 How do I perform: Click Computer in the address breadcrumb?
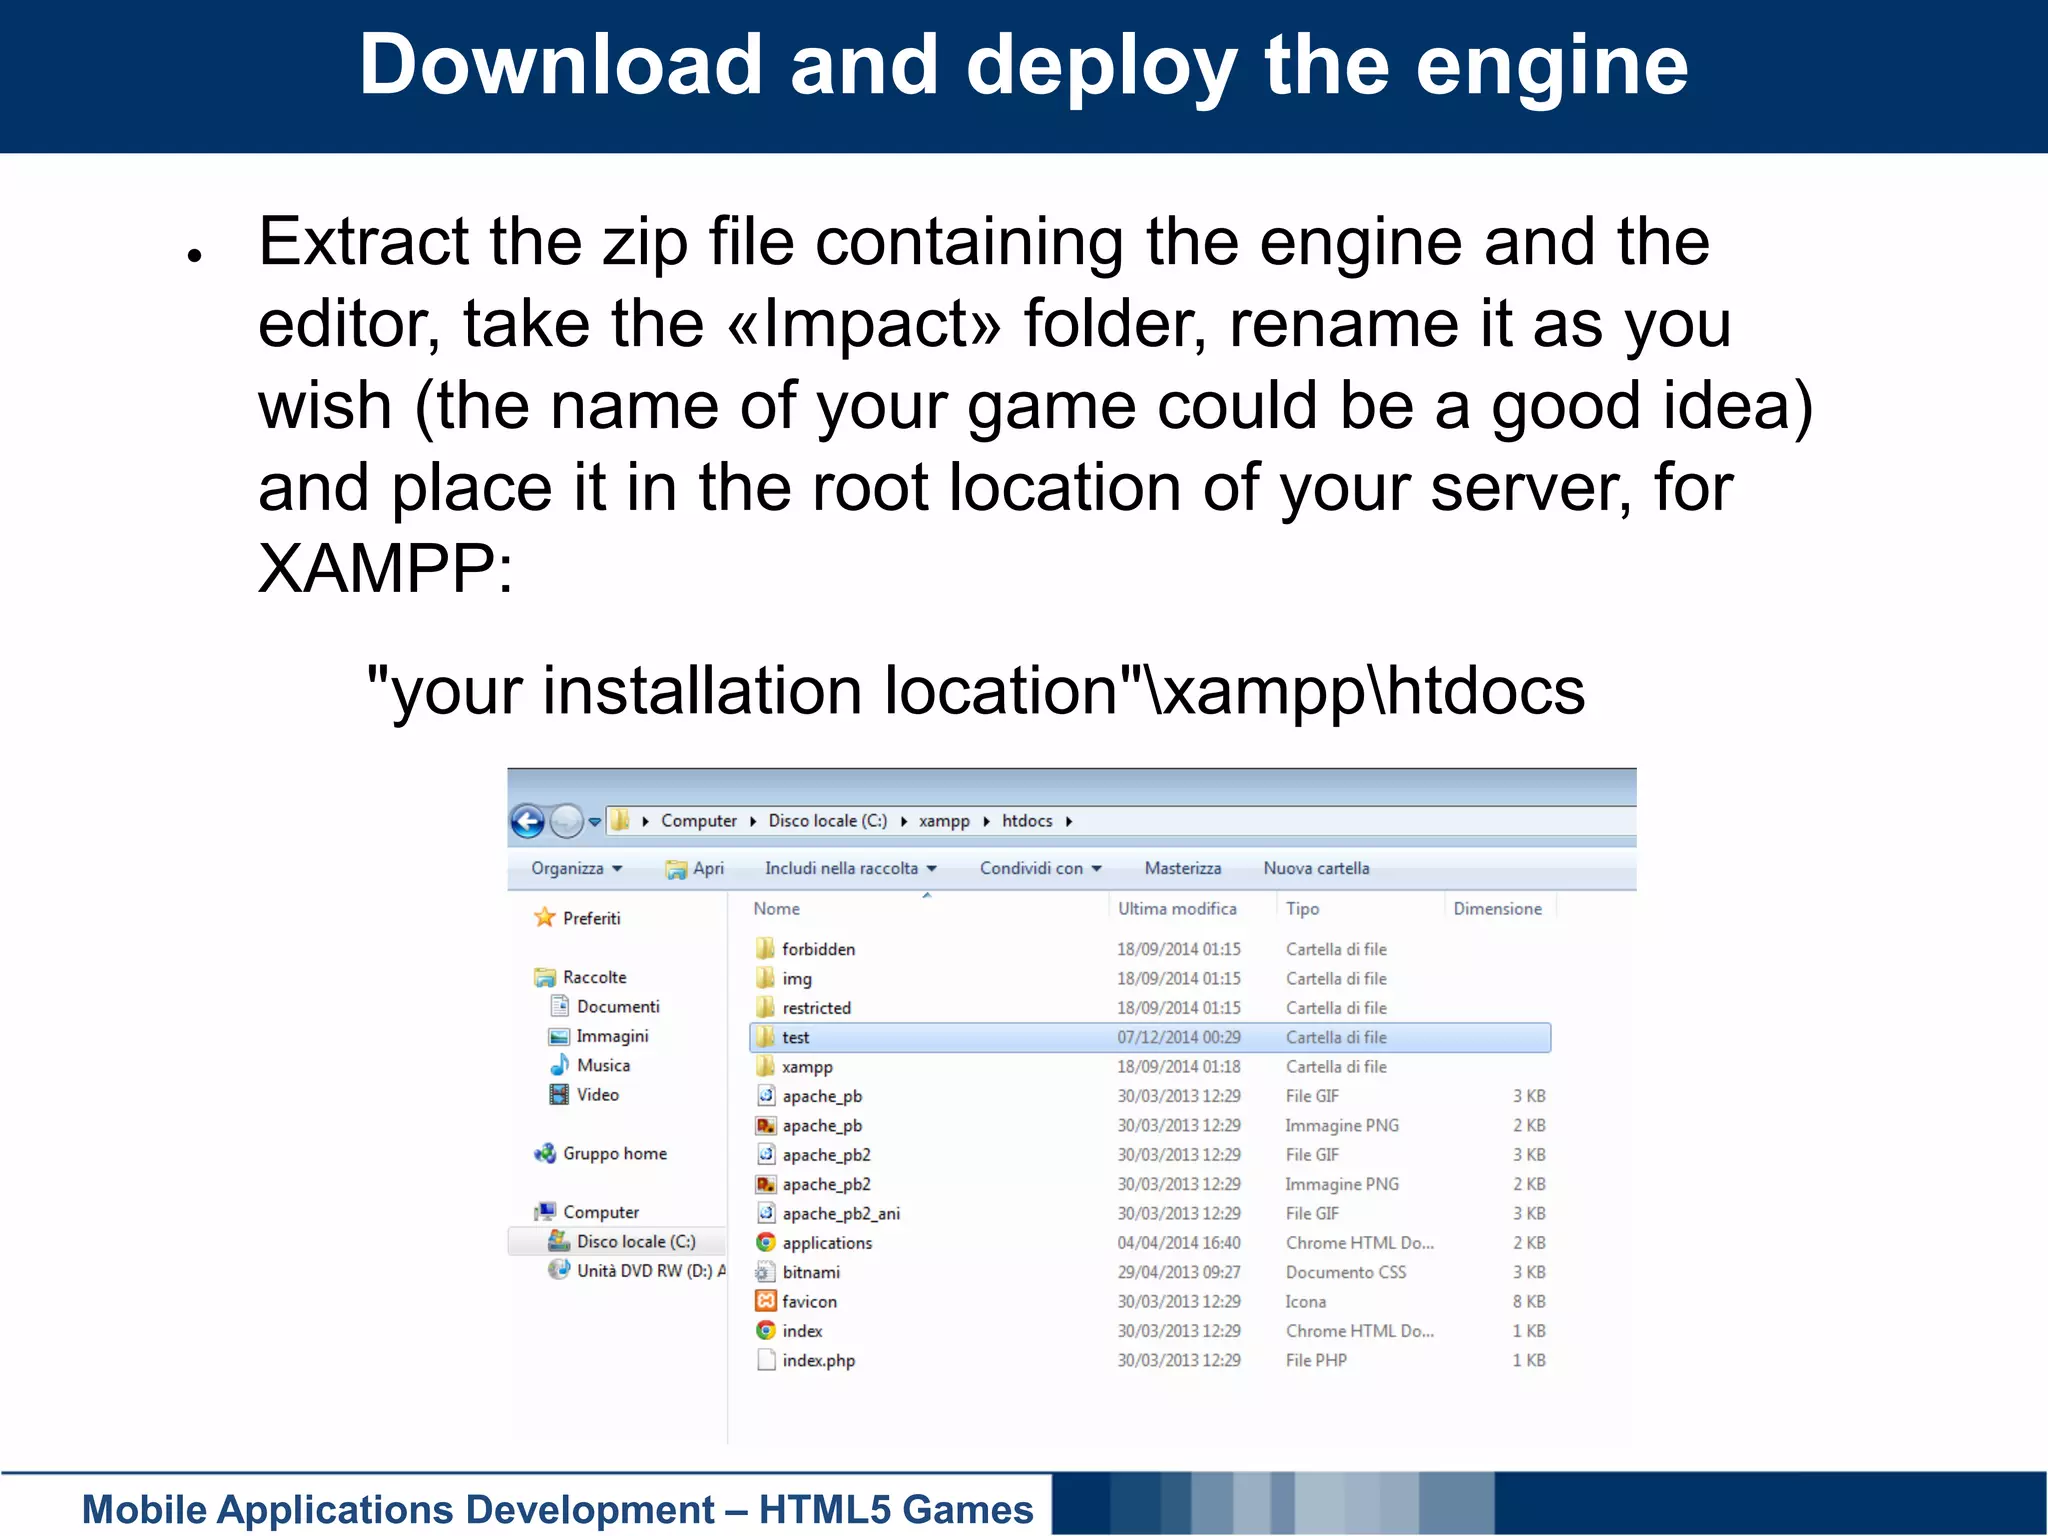click(699, 821)
